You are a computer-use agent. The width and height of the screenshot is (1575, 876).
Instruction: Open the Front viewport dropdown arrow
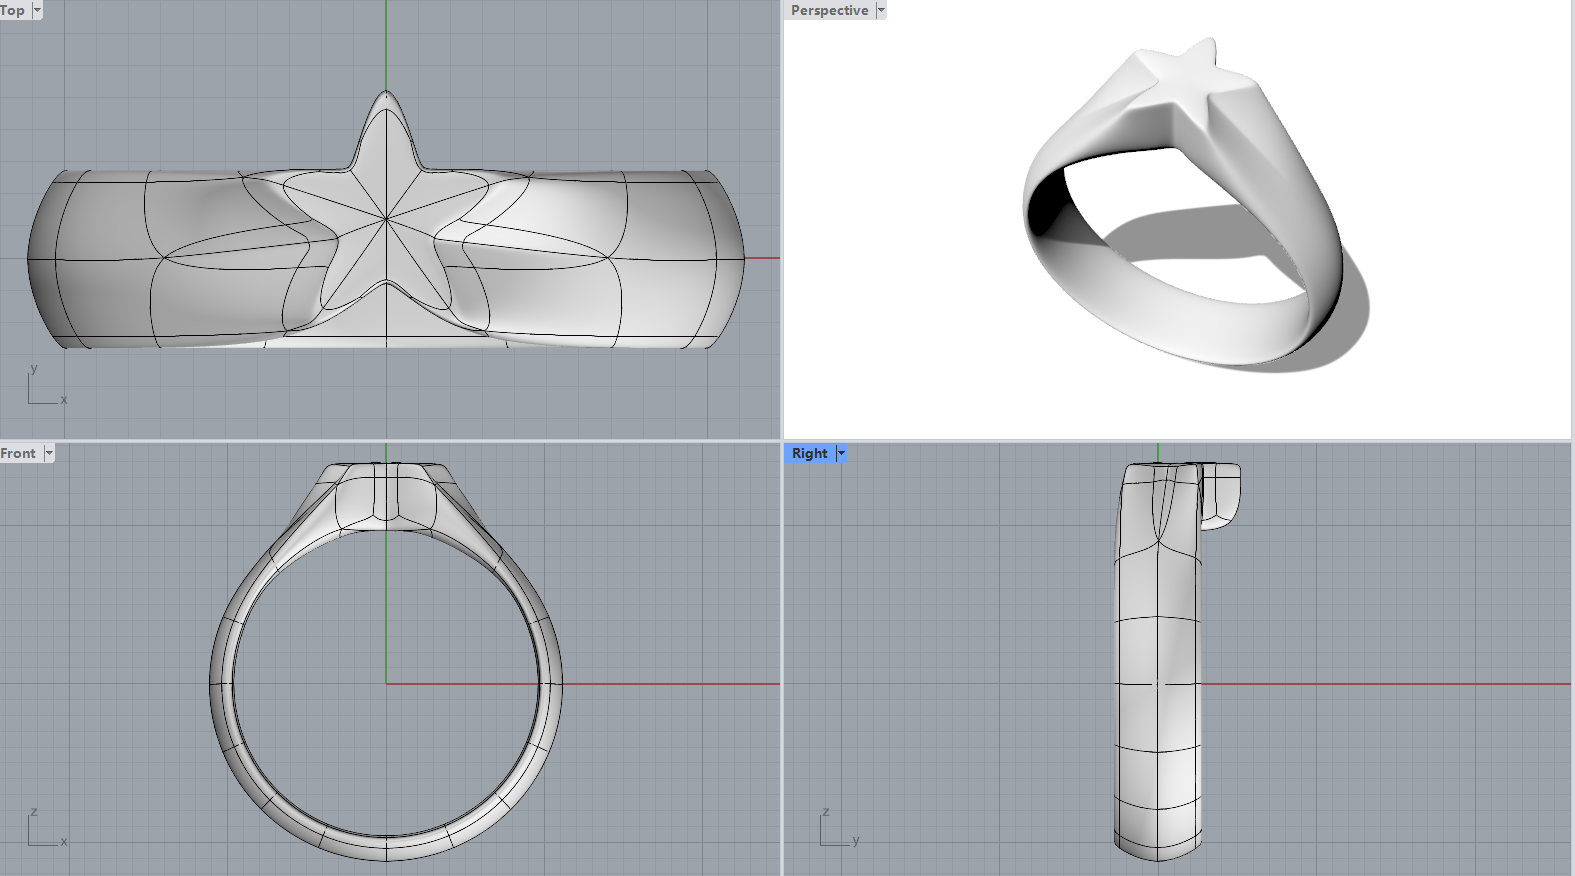[49, 453]
